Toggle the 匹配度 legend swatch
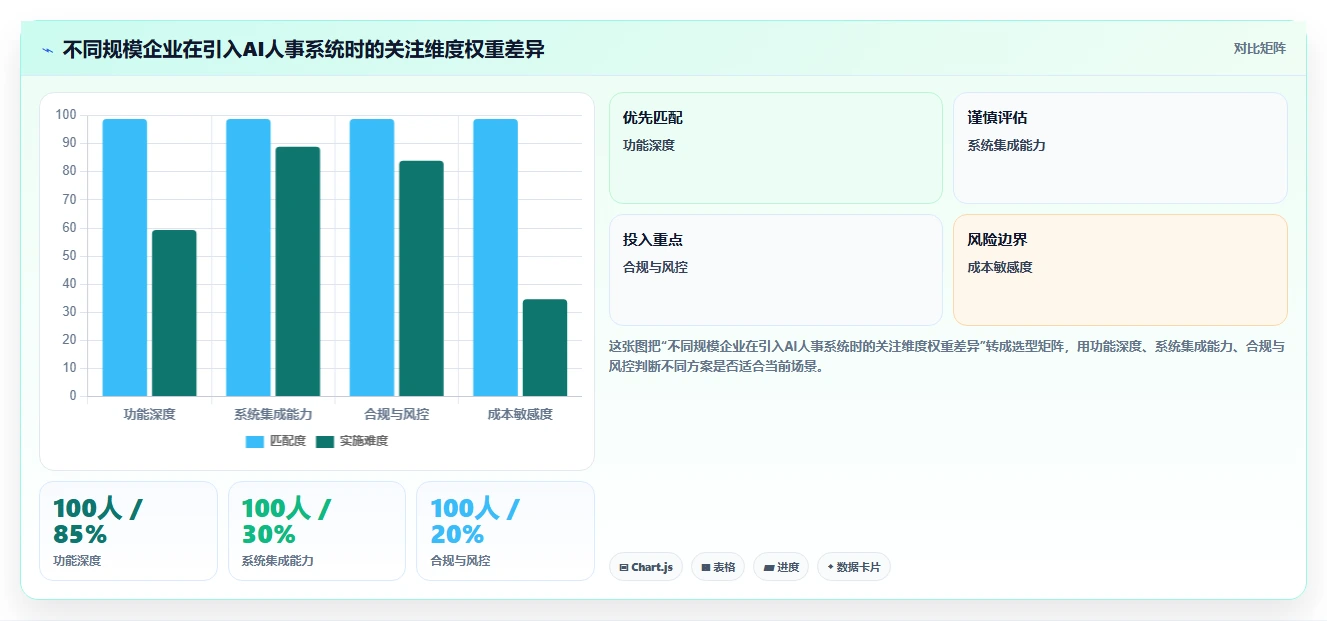The image size is (1327, 621). tap(254, 441)
